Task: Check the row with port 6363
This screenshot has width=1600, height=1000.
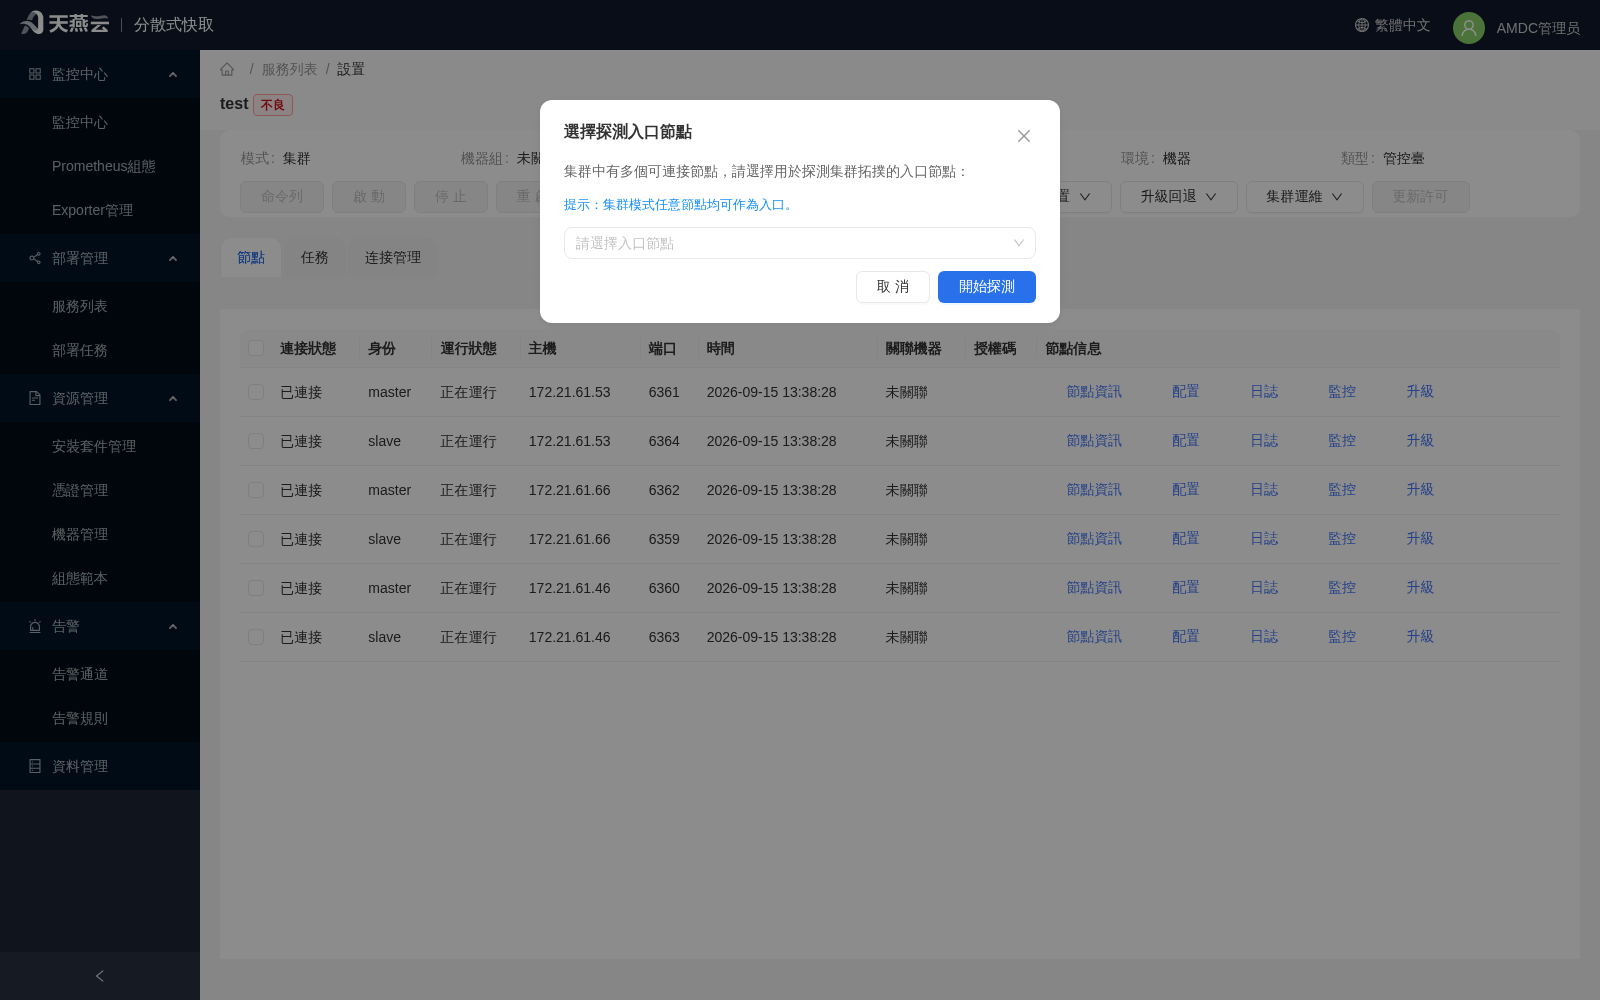Action: click(256, 637)
